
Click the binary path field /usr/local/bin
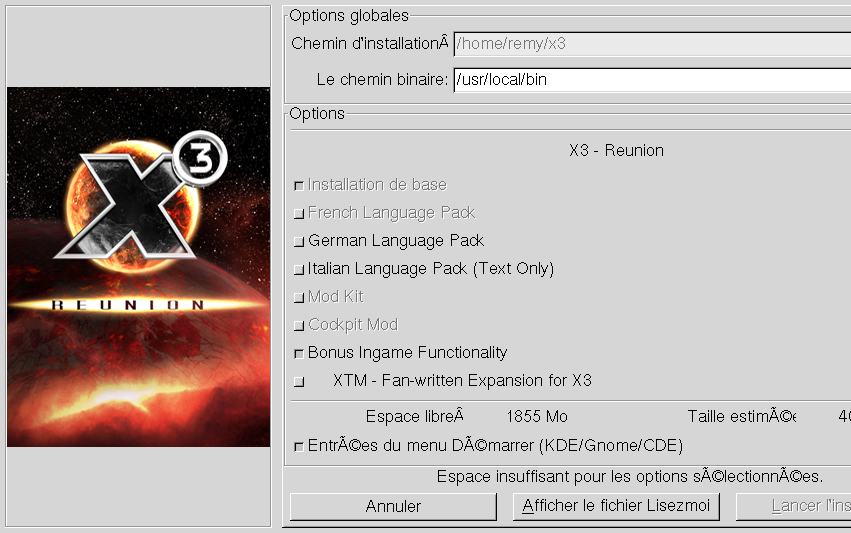point(652,80)
